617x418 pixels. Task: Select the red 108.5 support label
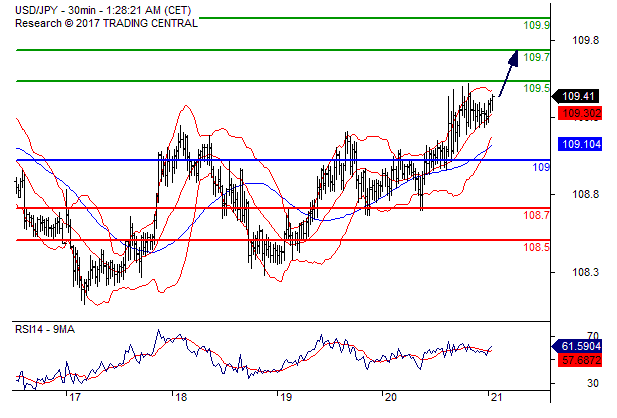click(536, 246)
